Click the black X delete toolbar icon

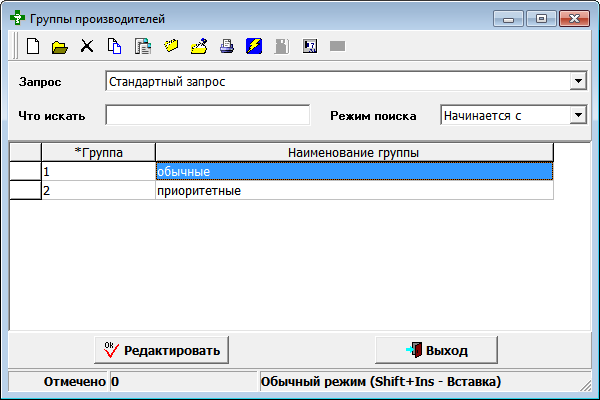tap(87, 46)
